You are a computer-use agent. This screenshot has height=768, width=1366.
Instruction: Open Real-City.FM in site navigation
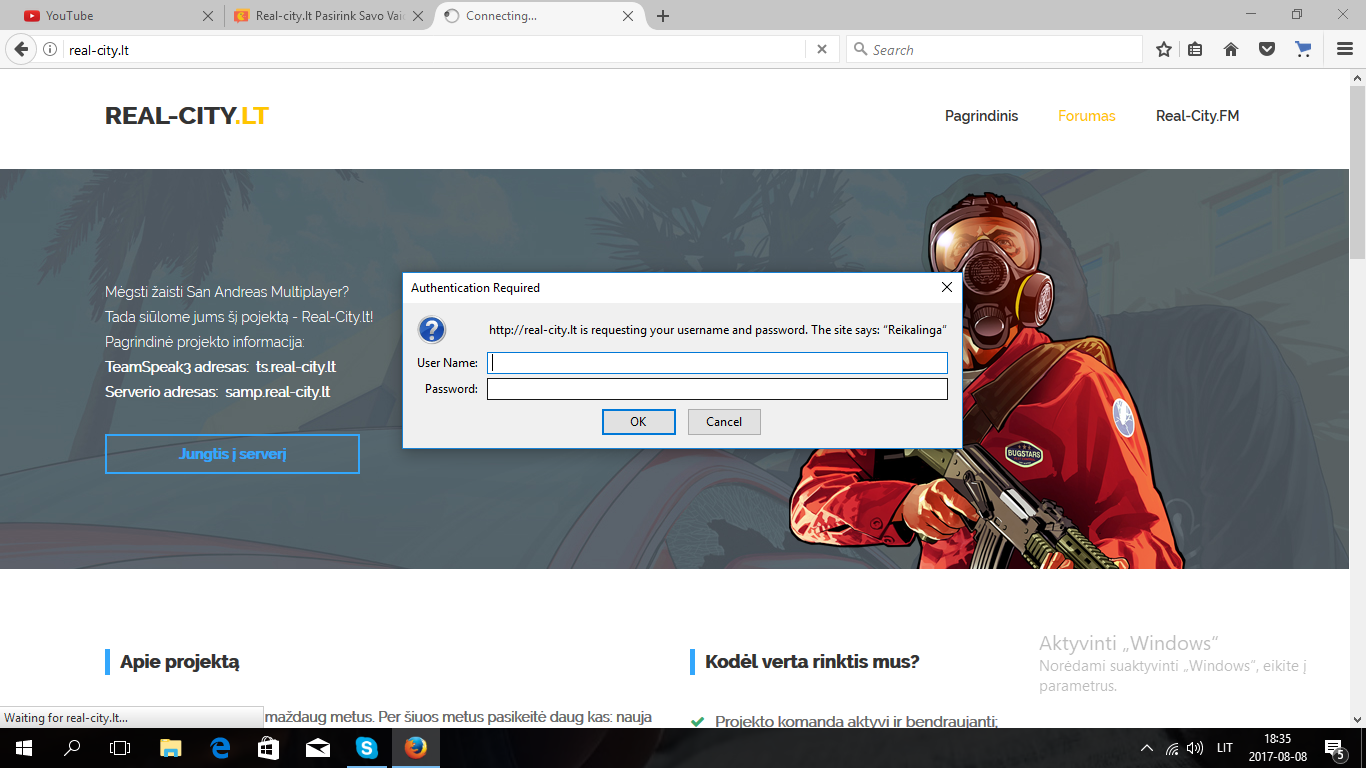(x=1197, y=116)
